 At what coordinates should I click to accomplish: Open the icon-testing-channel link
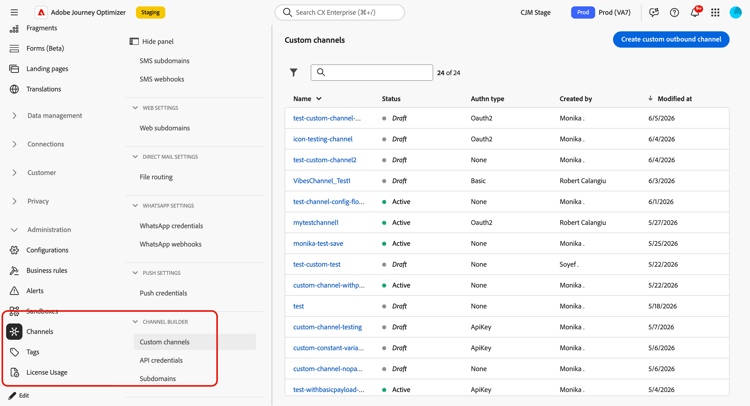(323, 139)
